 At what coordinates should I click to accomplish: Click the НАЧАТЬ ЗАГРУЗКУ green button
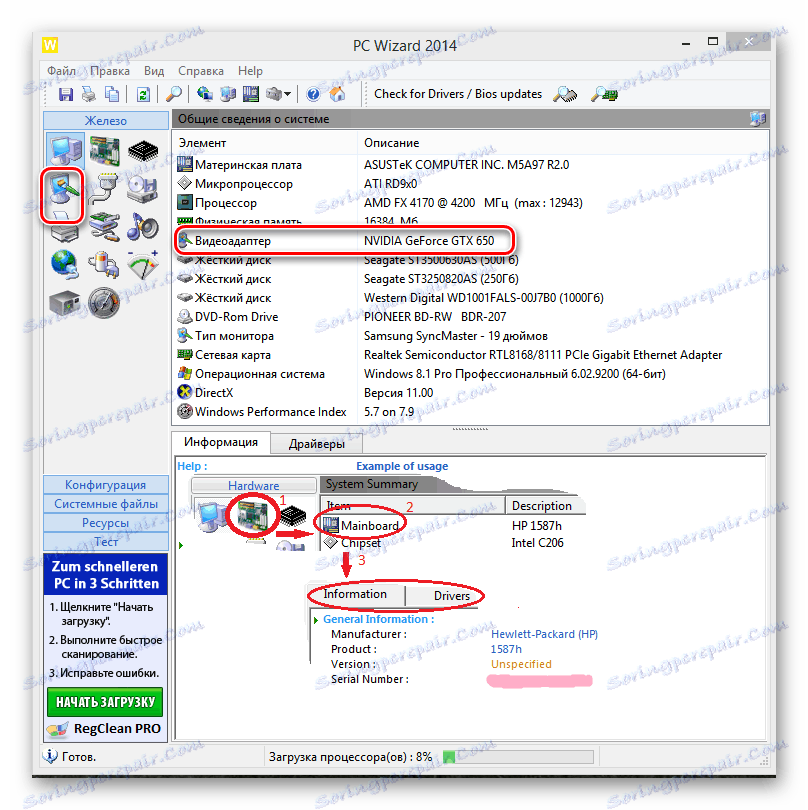(x=105, y=702)
